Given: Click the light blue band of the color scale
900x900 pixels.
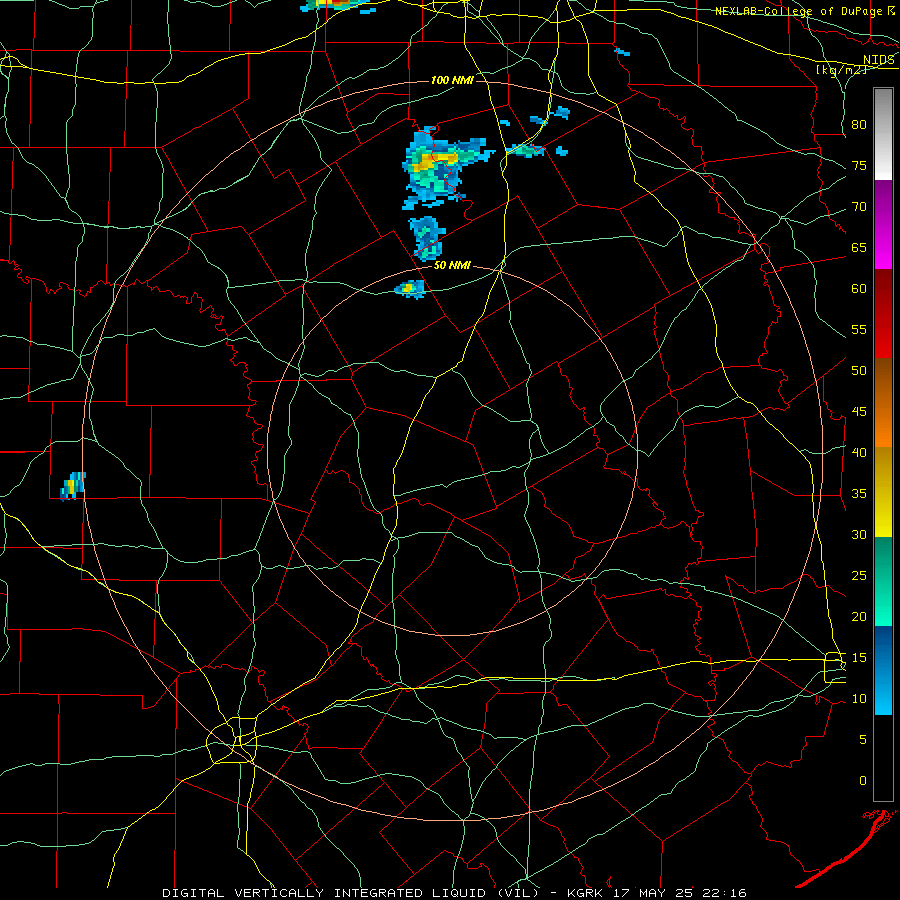Looking at the screenshot, I should tap(883, 670).
